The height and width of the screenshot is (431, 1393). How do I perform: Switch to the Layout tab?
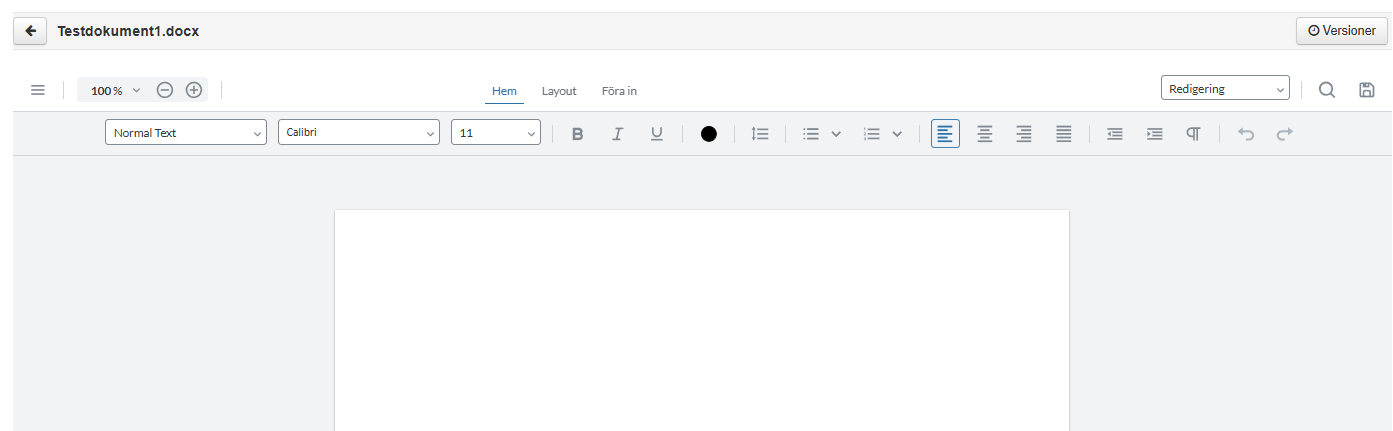[x=559, y=91]
